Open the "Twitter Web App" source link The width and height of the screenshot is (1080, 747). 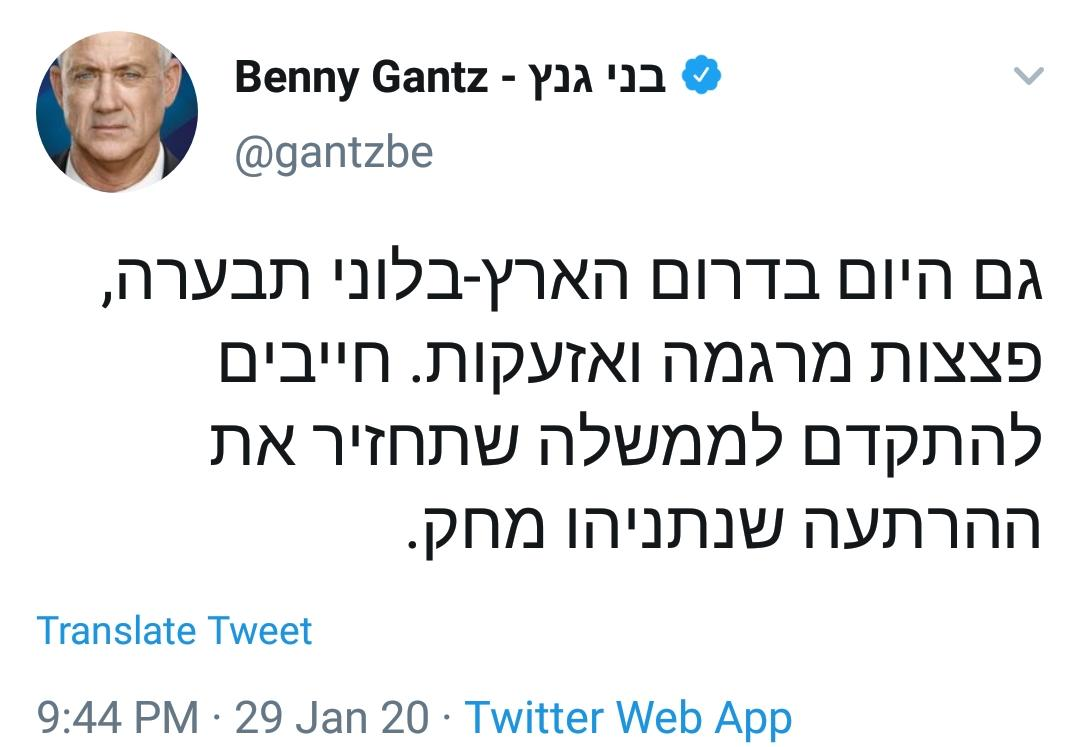point(628,717)
